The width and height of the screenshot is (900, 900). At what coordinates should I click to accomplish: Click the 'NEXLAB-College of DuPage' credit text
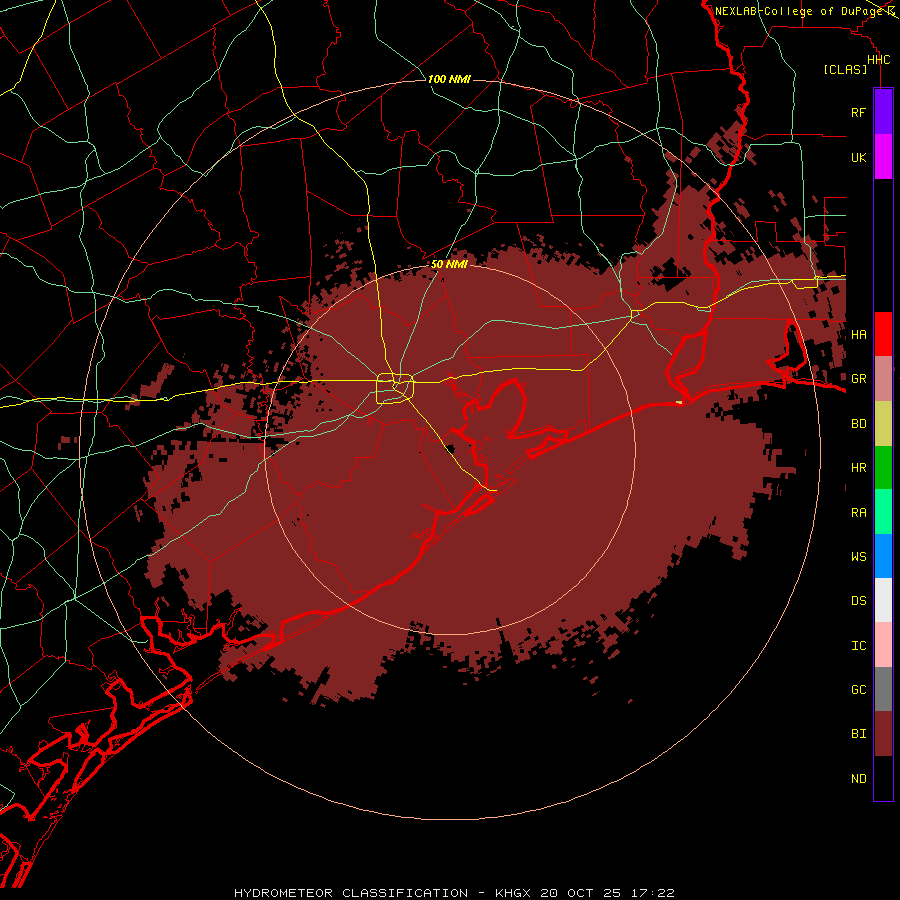tap(798, 11)
